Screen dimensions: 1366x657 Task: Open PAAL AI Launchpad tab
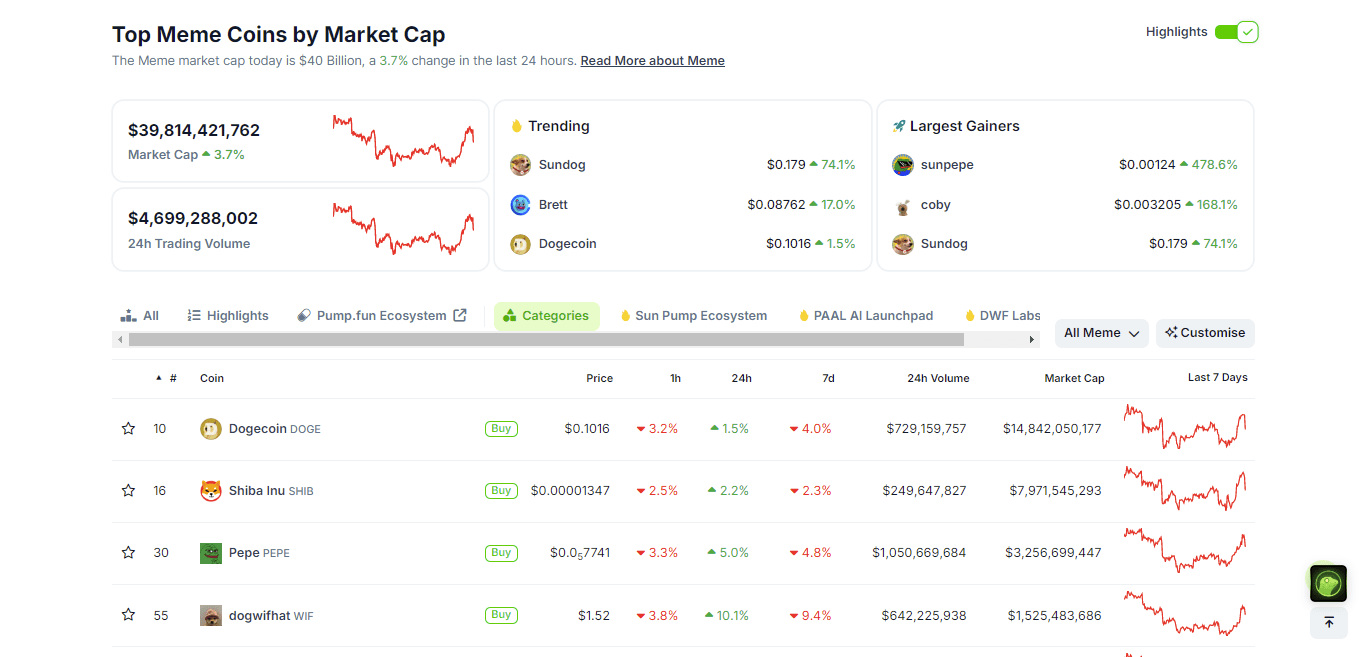(x=866, y=316)
